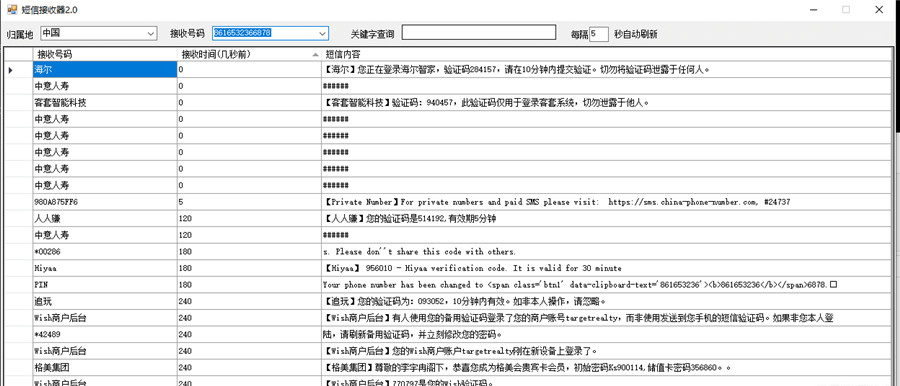Image resolution: width=900 pixels, height=386 pixels.
Task: Click the Wish message about 备用验证码 login
Action: tap(606, 318)
